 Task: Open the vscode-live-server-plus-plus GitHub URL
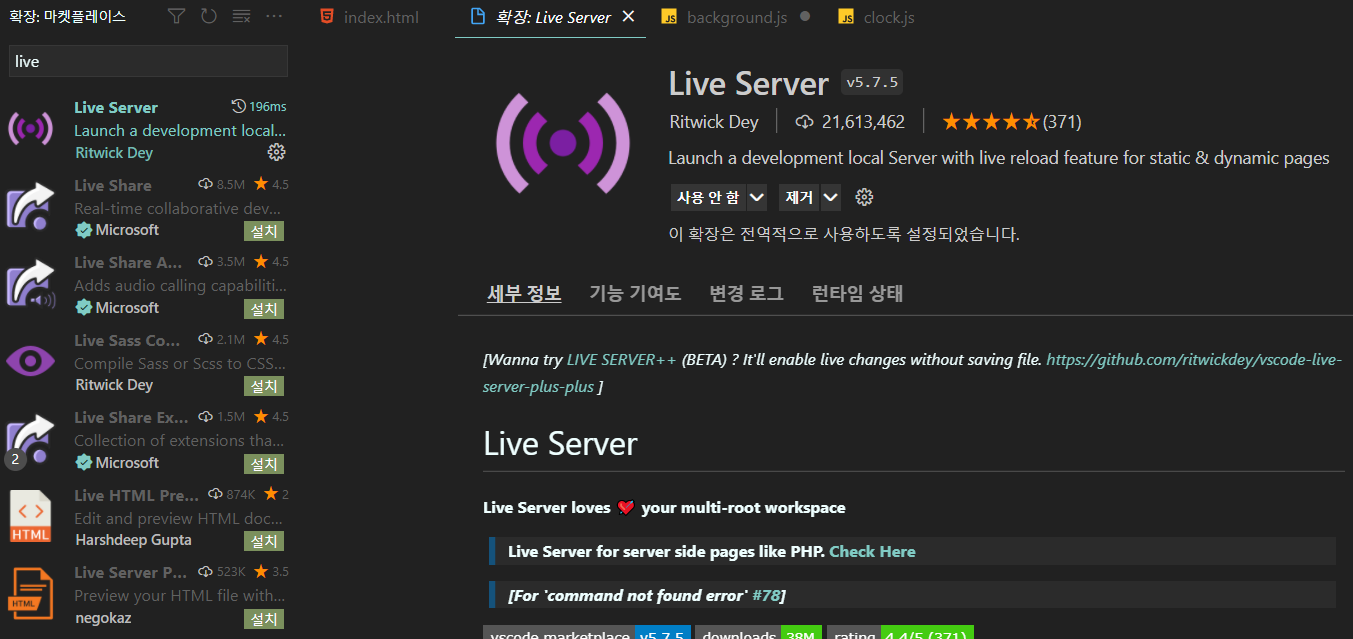[x=1193, y=359]
